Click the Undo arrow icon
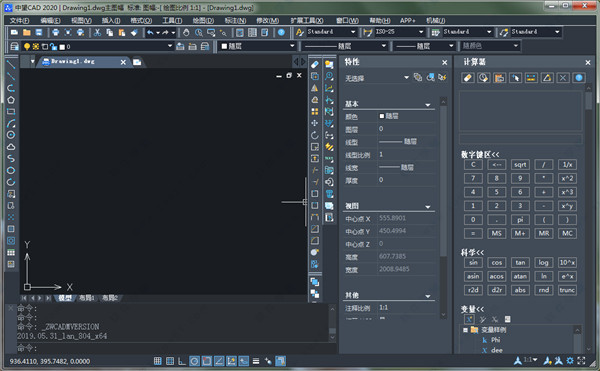 [x=150, y=33]
